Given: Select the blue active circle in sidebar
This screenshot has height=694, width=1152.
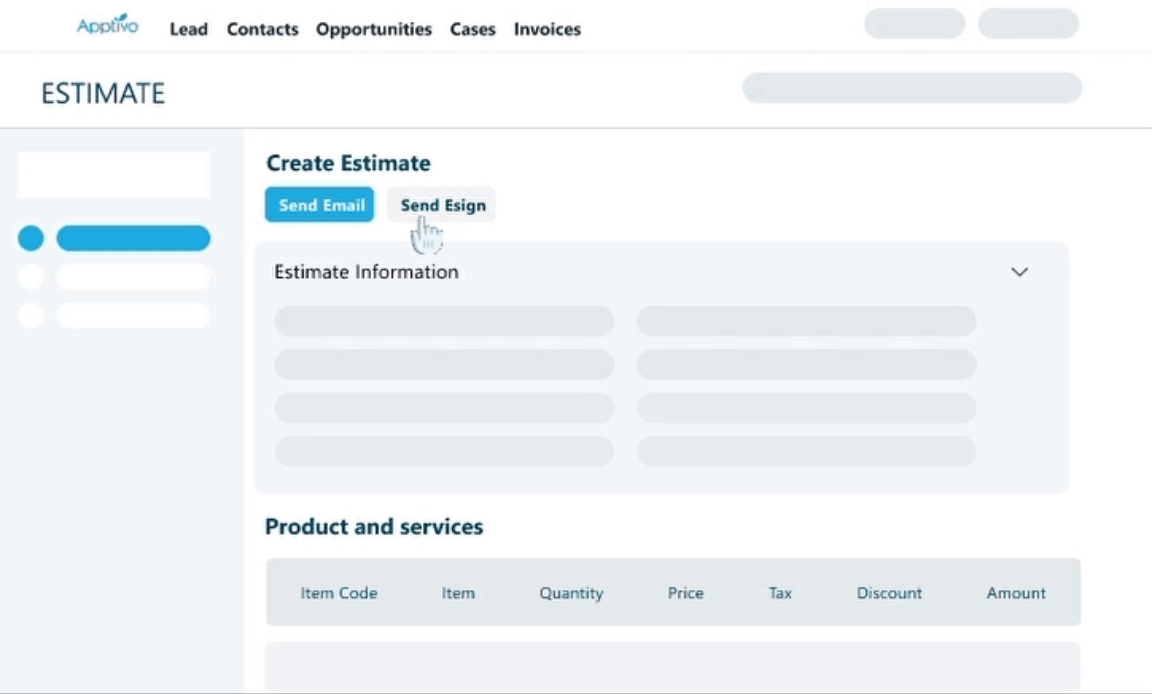Looking at the screenshot, I should coord(31,238).
